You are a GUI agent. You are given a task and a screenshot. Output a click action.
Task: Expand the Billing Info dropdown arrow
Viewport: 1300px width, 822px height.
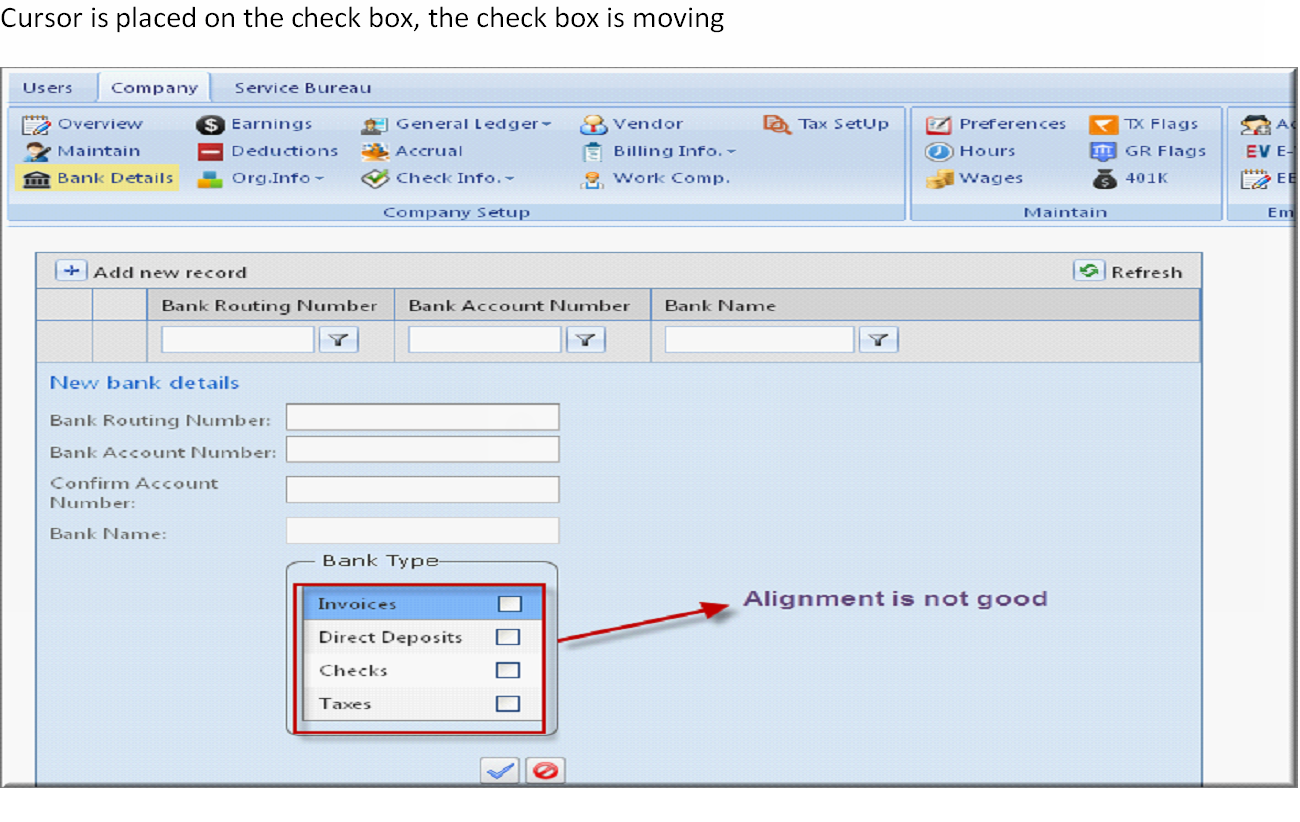[731, 152]
